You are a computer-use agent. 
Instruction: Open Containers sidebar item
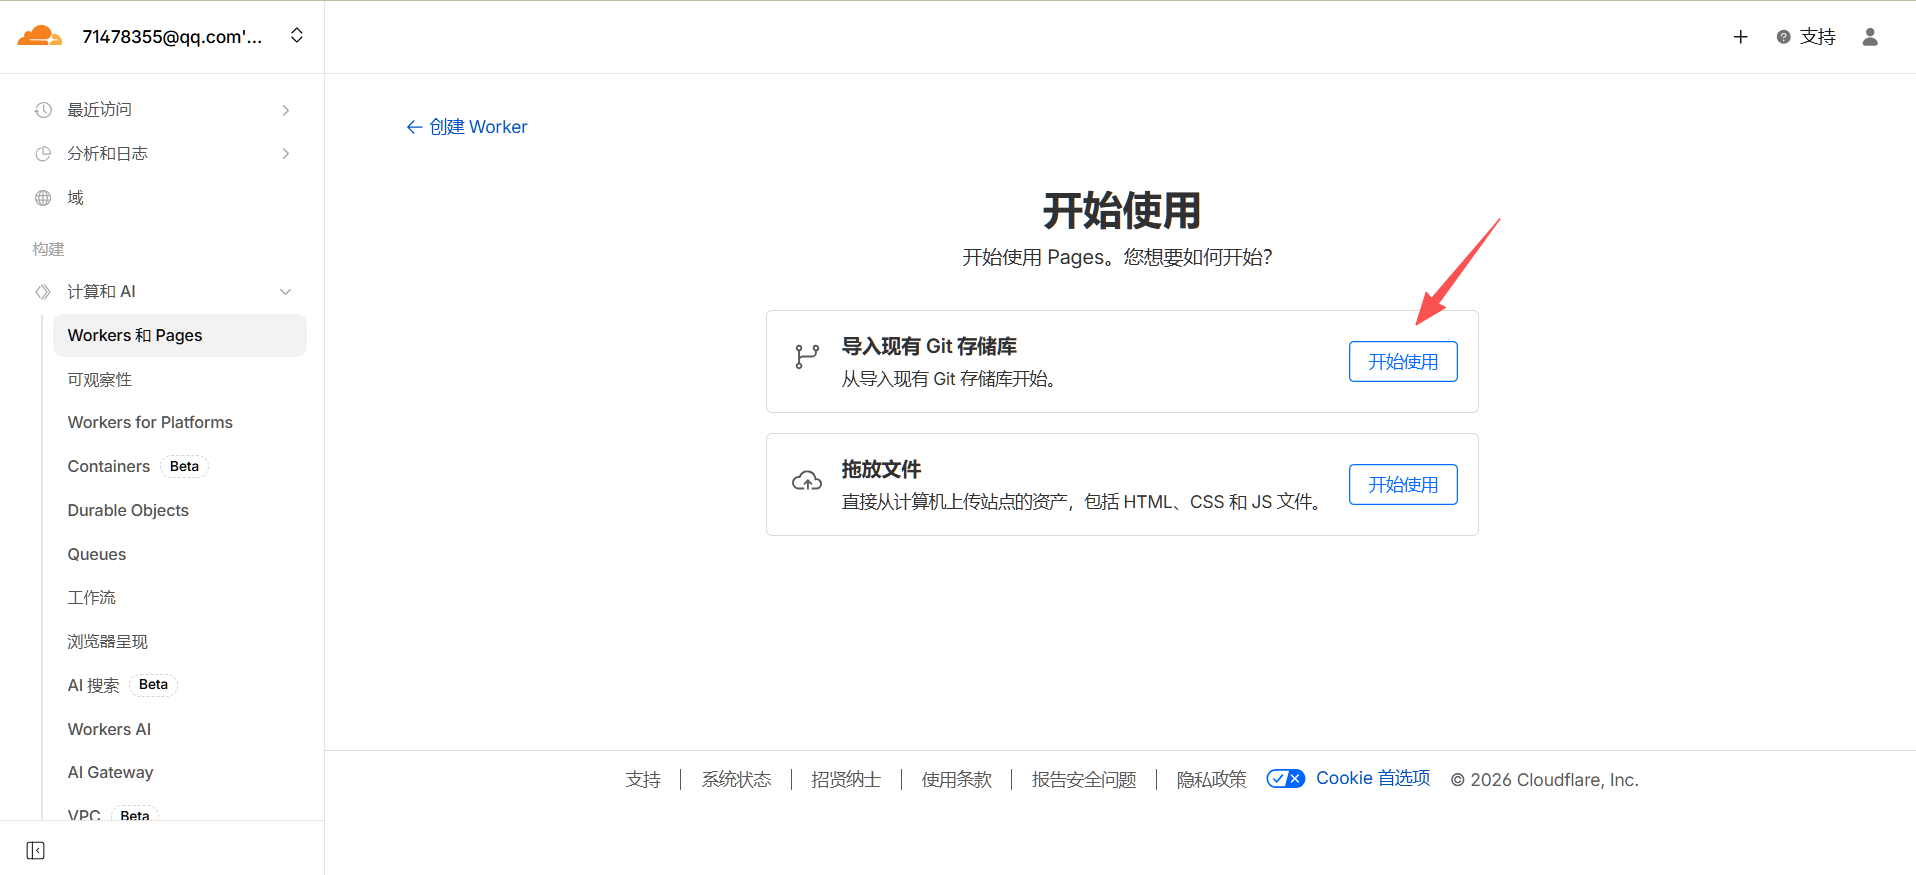coord(109,467)
